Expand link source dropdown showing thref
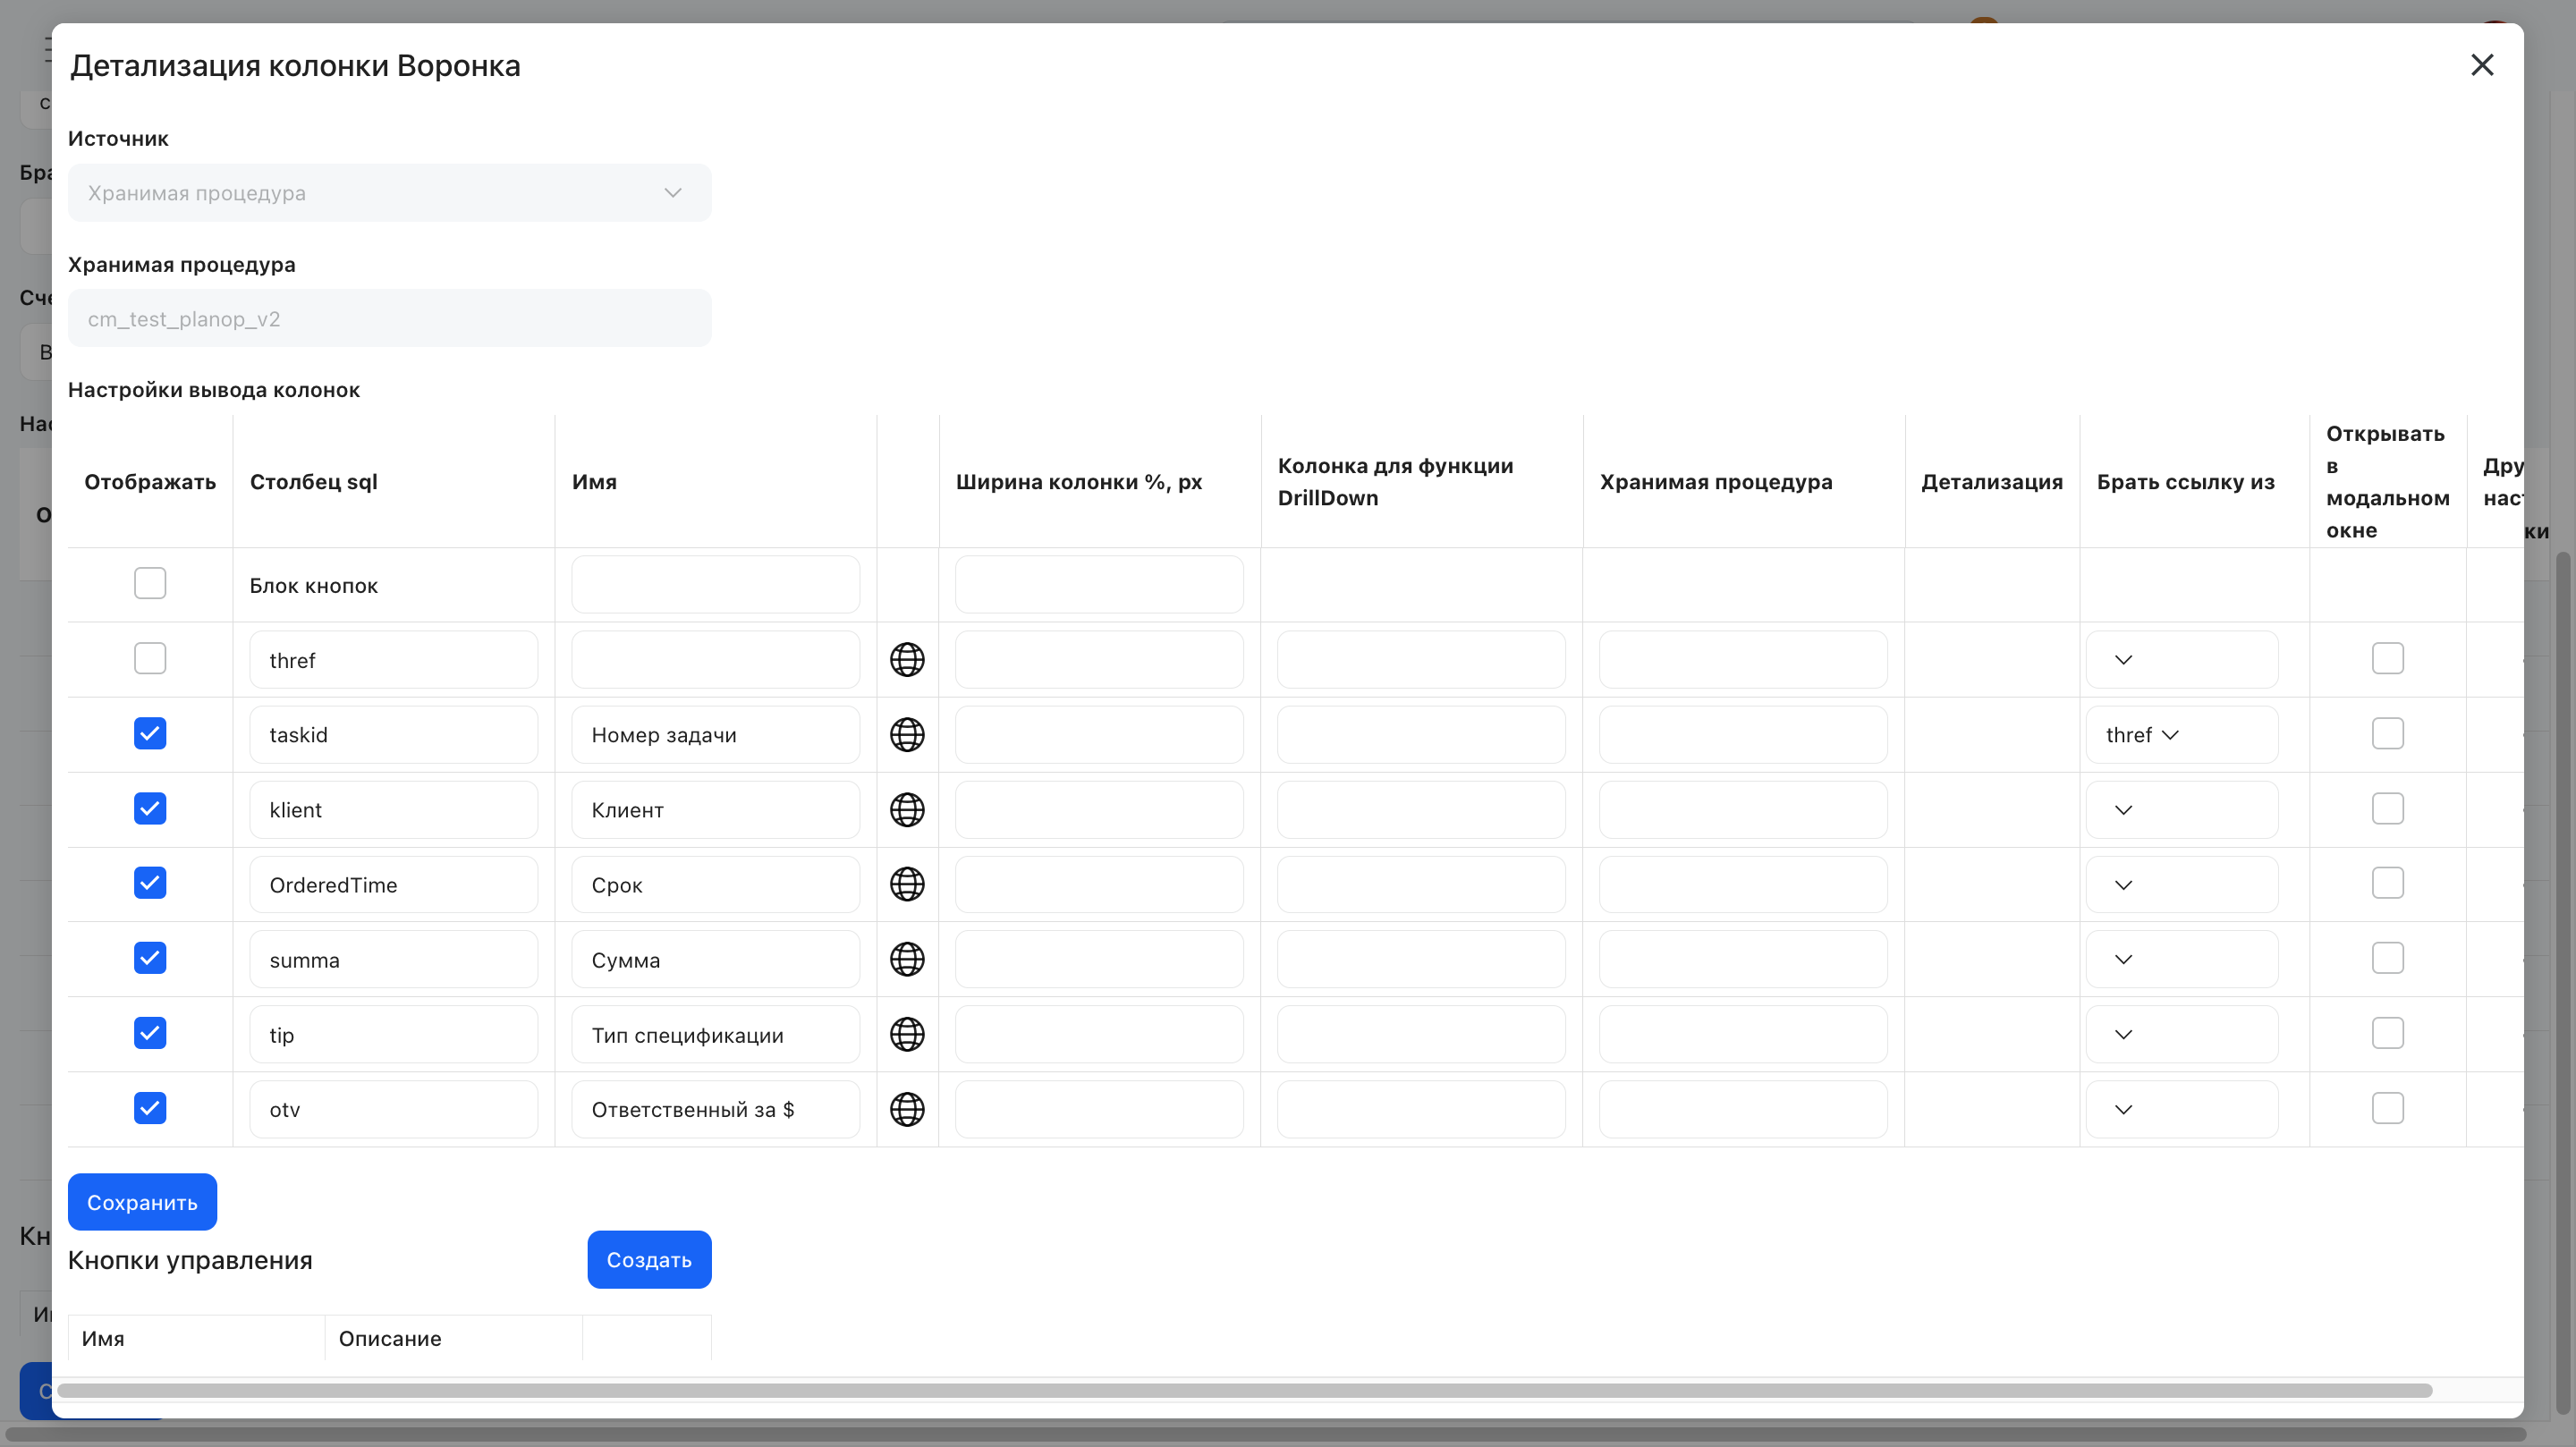 point(2182,735)
